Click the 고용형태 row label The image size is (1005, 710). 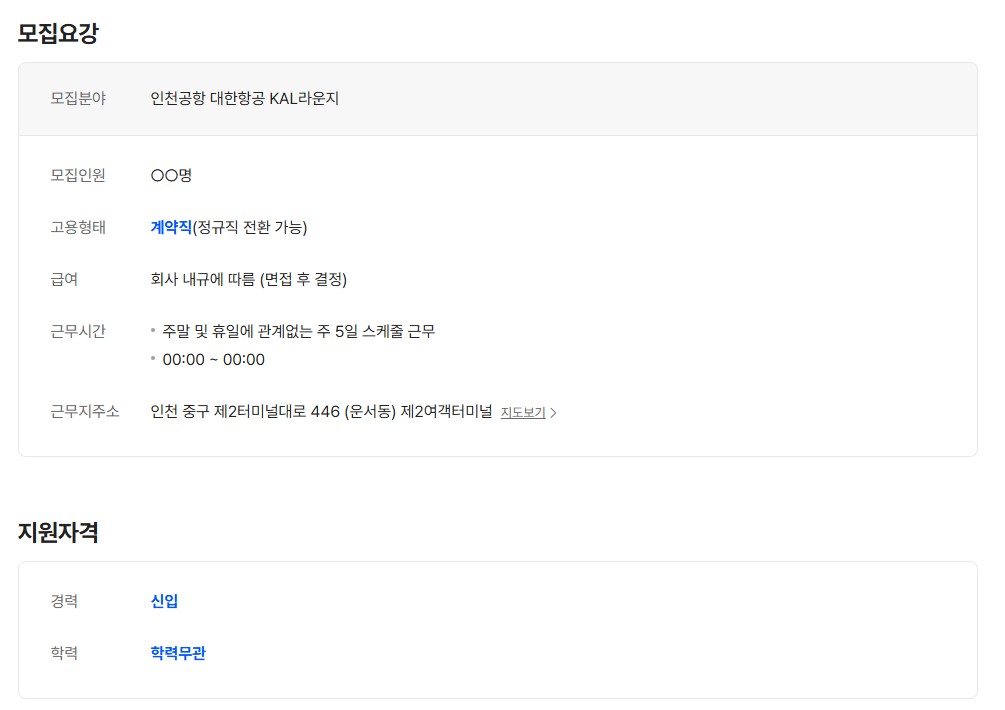coord(78,227)
